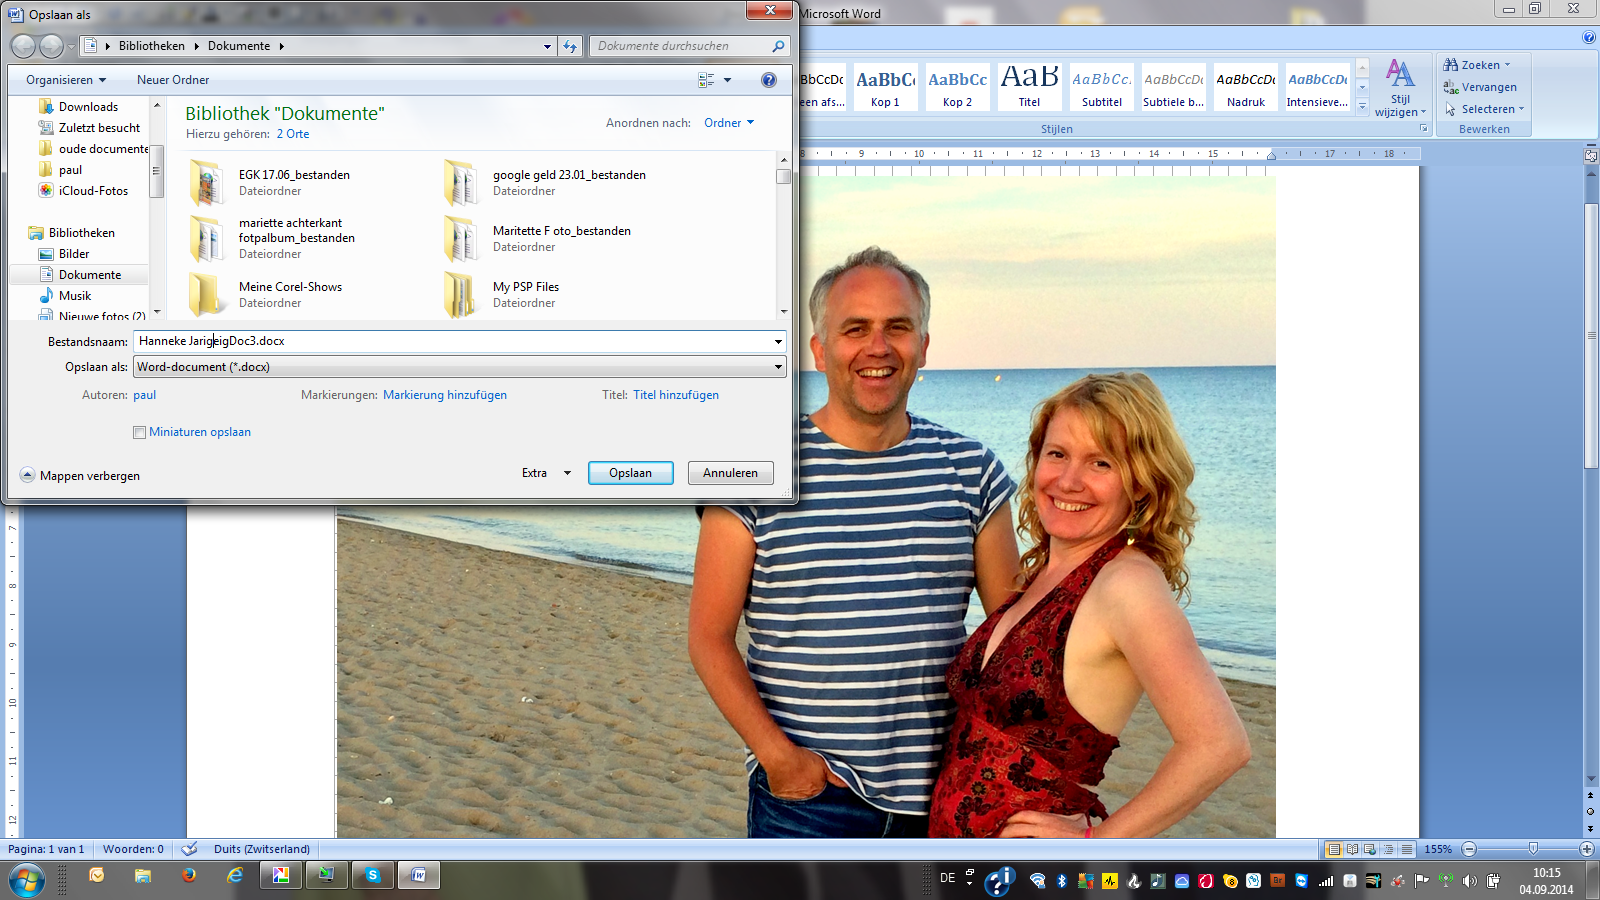The height and width of the screenshot is (900, 1600).
Task: Click the dialog's blue help question mark
Action: pos(768,80)
